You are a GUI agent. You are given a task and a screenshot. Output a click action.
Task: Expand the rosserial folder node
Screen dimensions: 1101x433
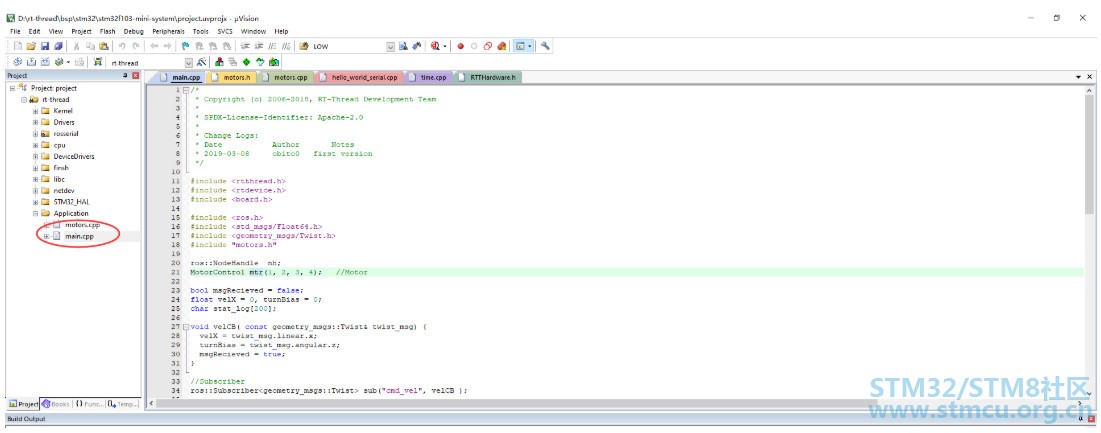click(35, 133)
